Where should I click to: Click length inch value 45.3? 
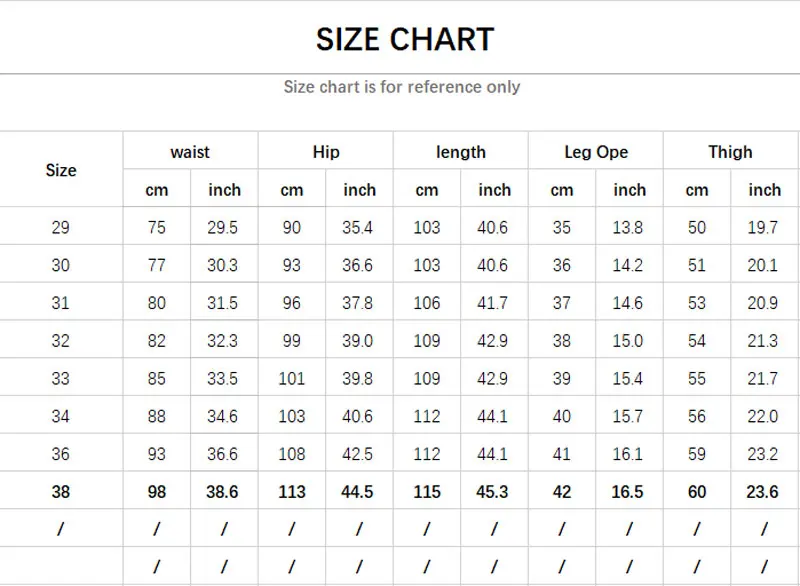[x=493, y=492]
